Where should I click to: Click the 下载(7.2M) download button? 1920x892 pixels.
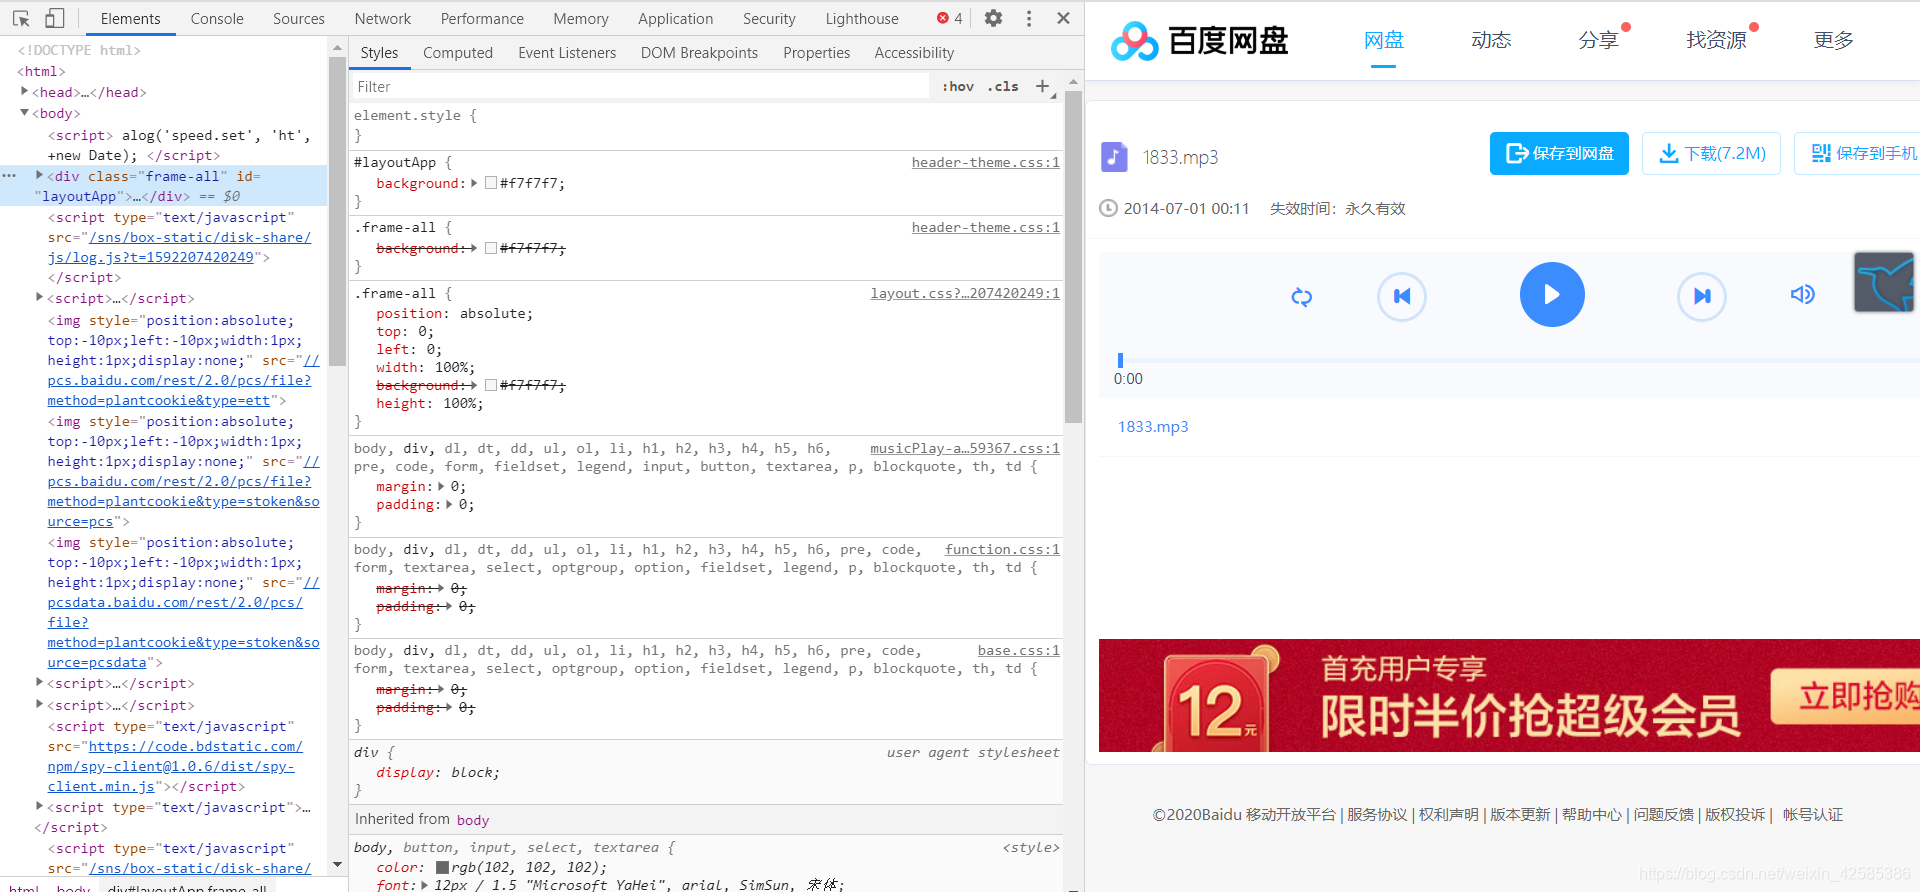1711,153
